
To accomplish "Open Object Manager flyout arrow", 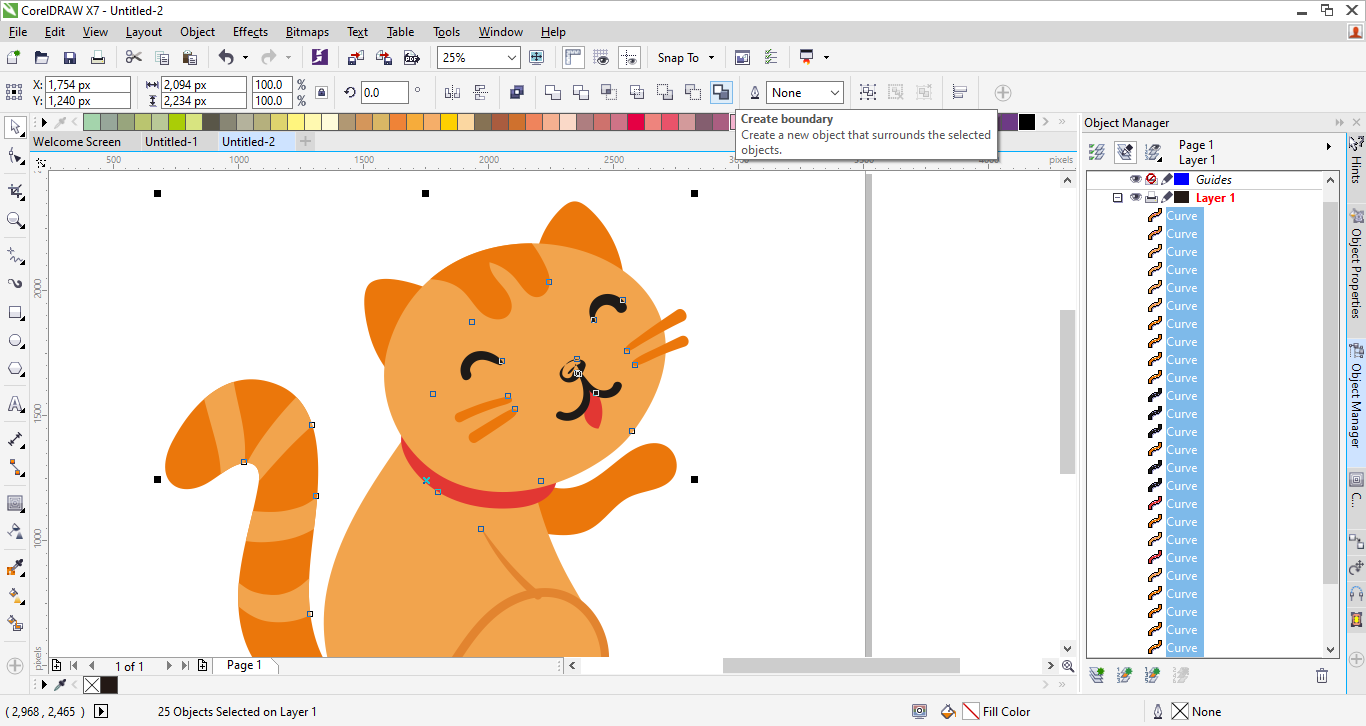I will 1329,147.
